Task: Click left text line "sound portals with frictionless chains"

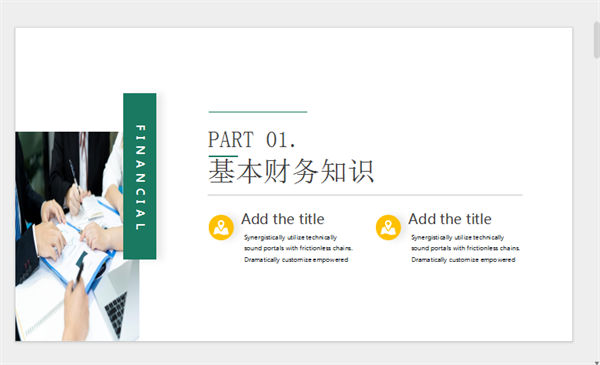Action: click(x=298, y=248)
